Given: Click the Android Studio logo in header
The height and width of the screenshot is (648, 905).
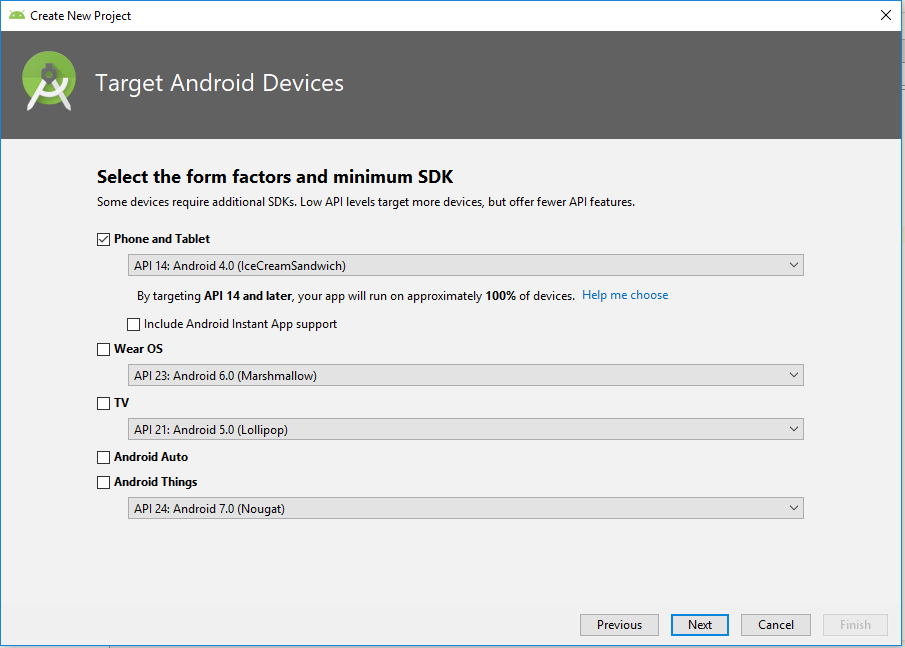Looking at the screenshot, I should click(x=49, y=81).
